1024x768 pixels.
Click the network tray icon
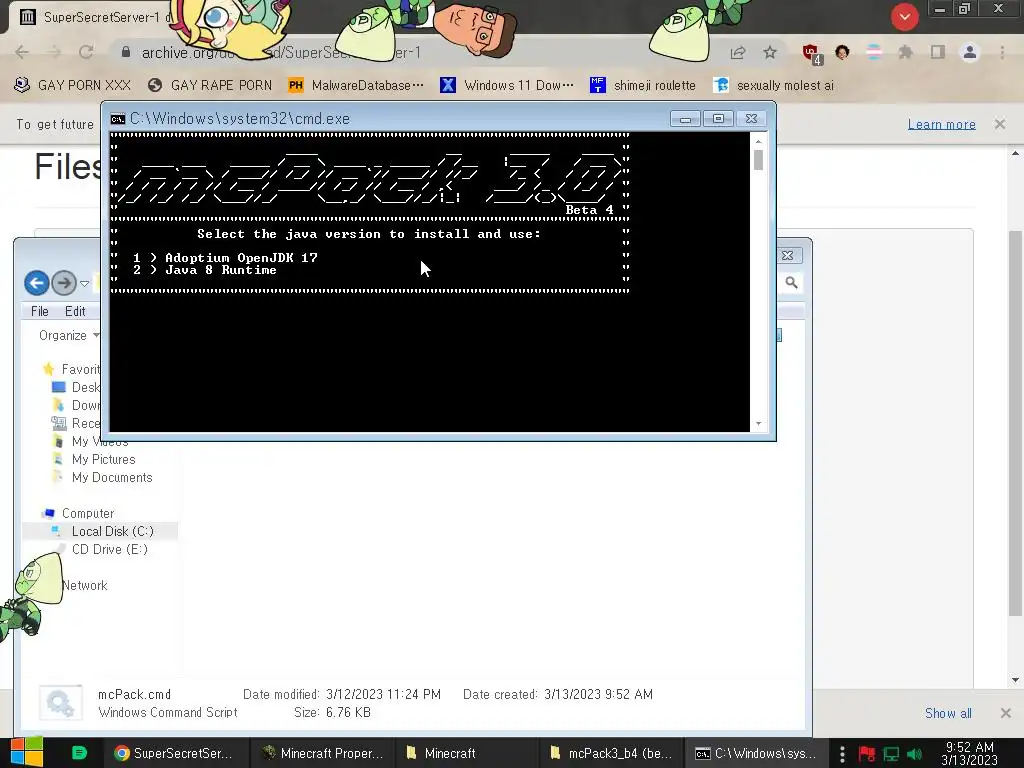pos(891,754)
